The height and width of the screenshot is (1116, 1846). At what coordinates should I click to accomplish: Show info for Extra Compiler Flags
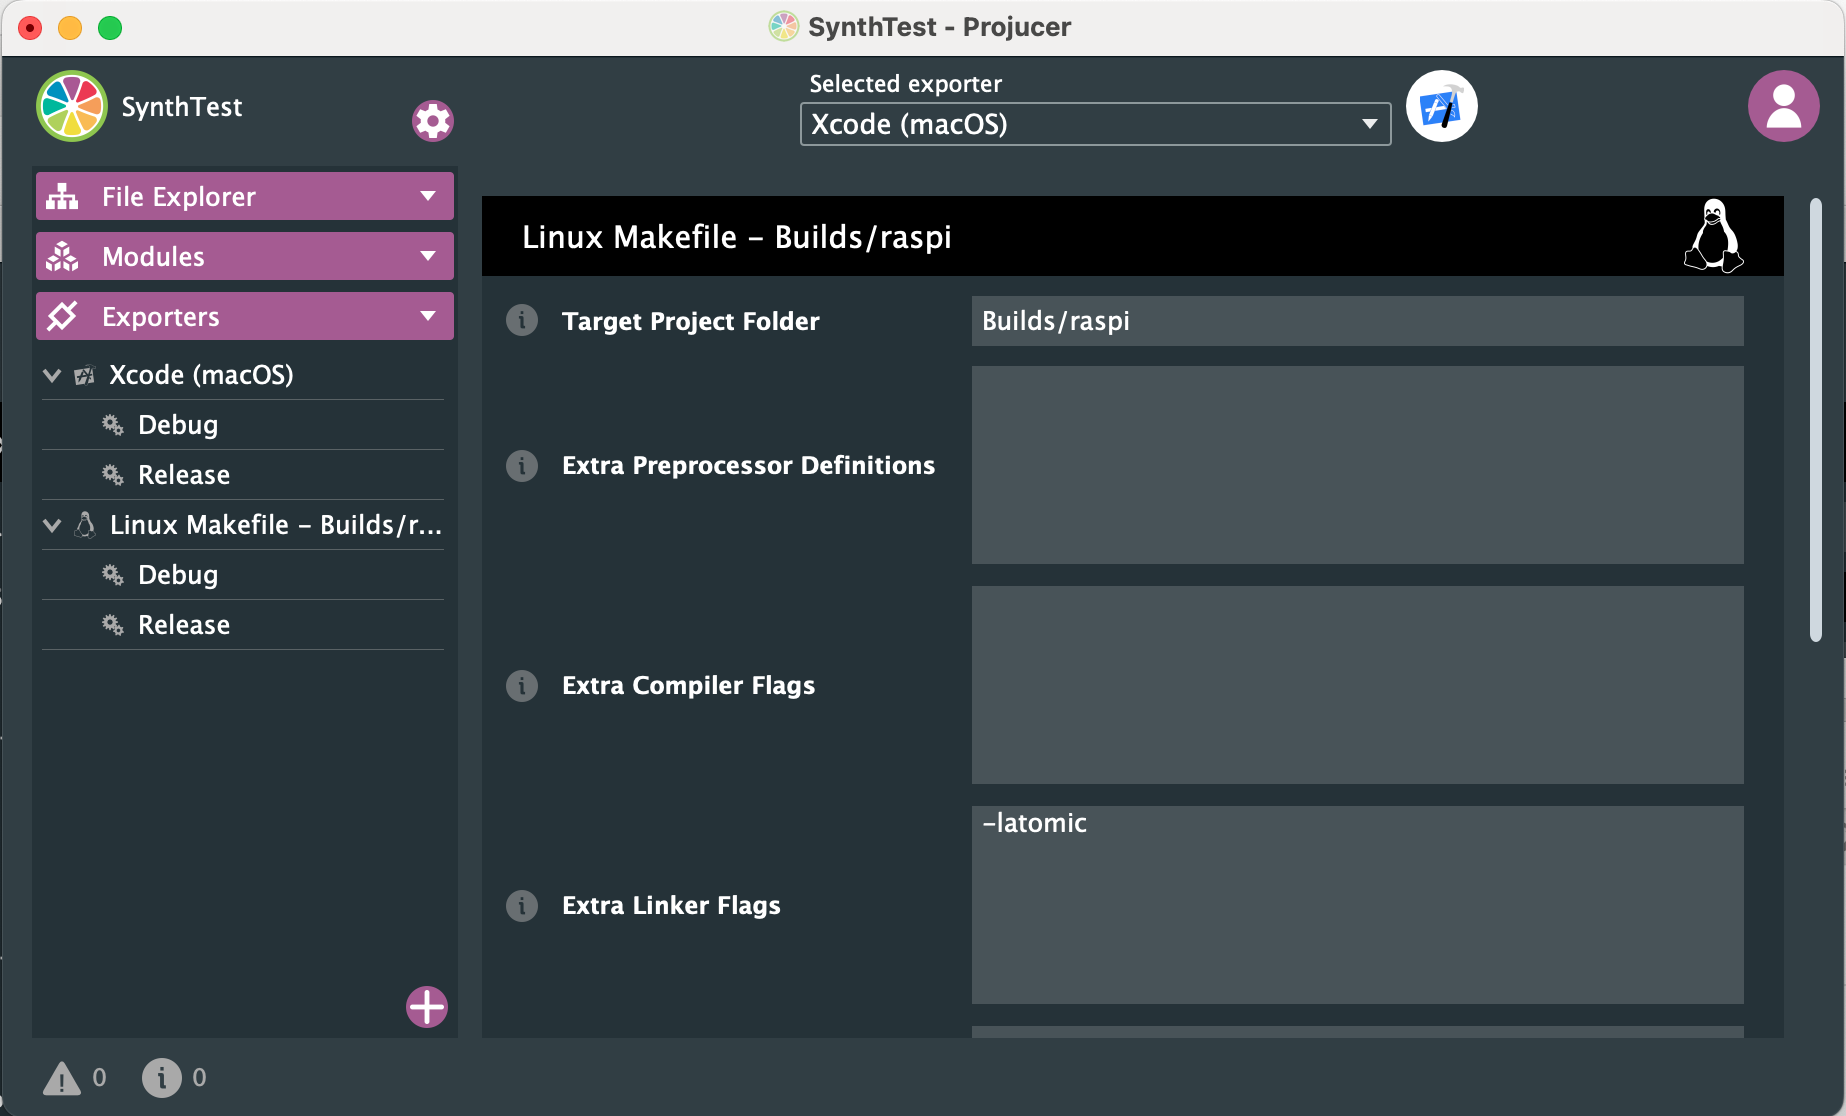tap(522, 685)
